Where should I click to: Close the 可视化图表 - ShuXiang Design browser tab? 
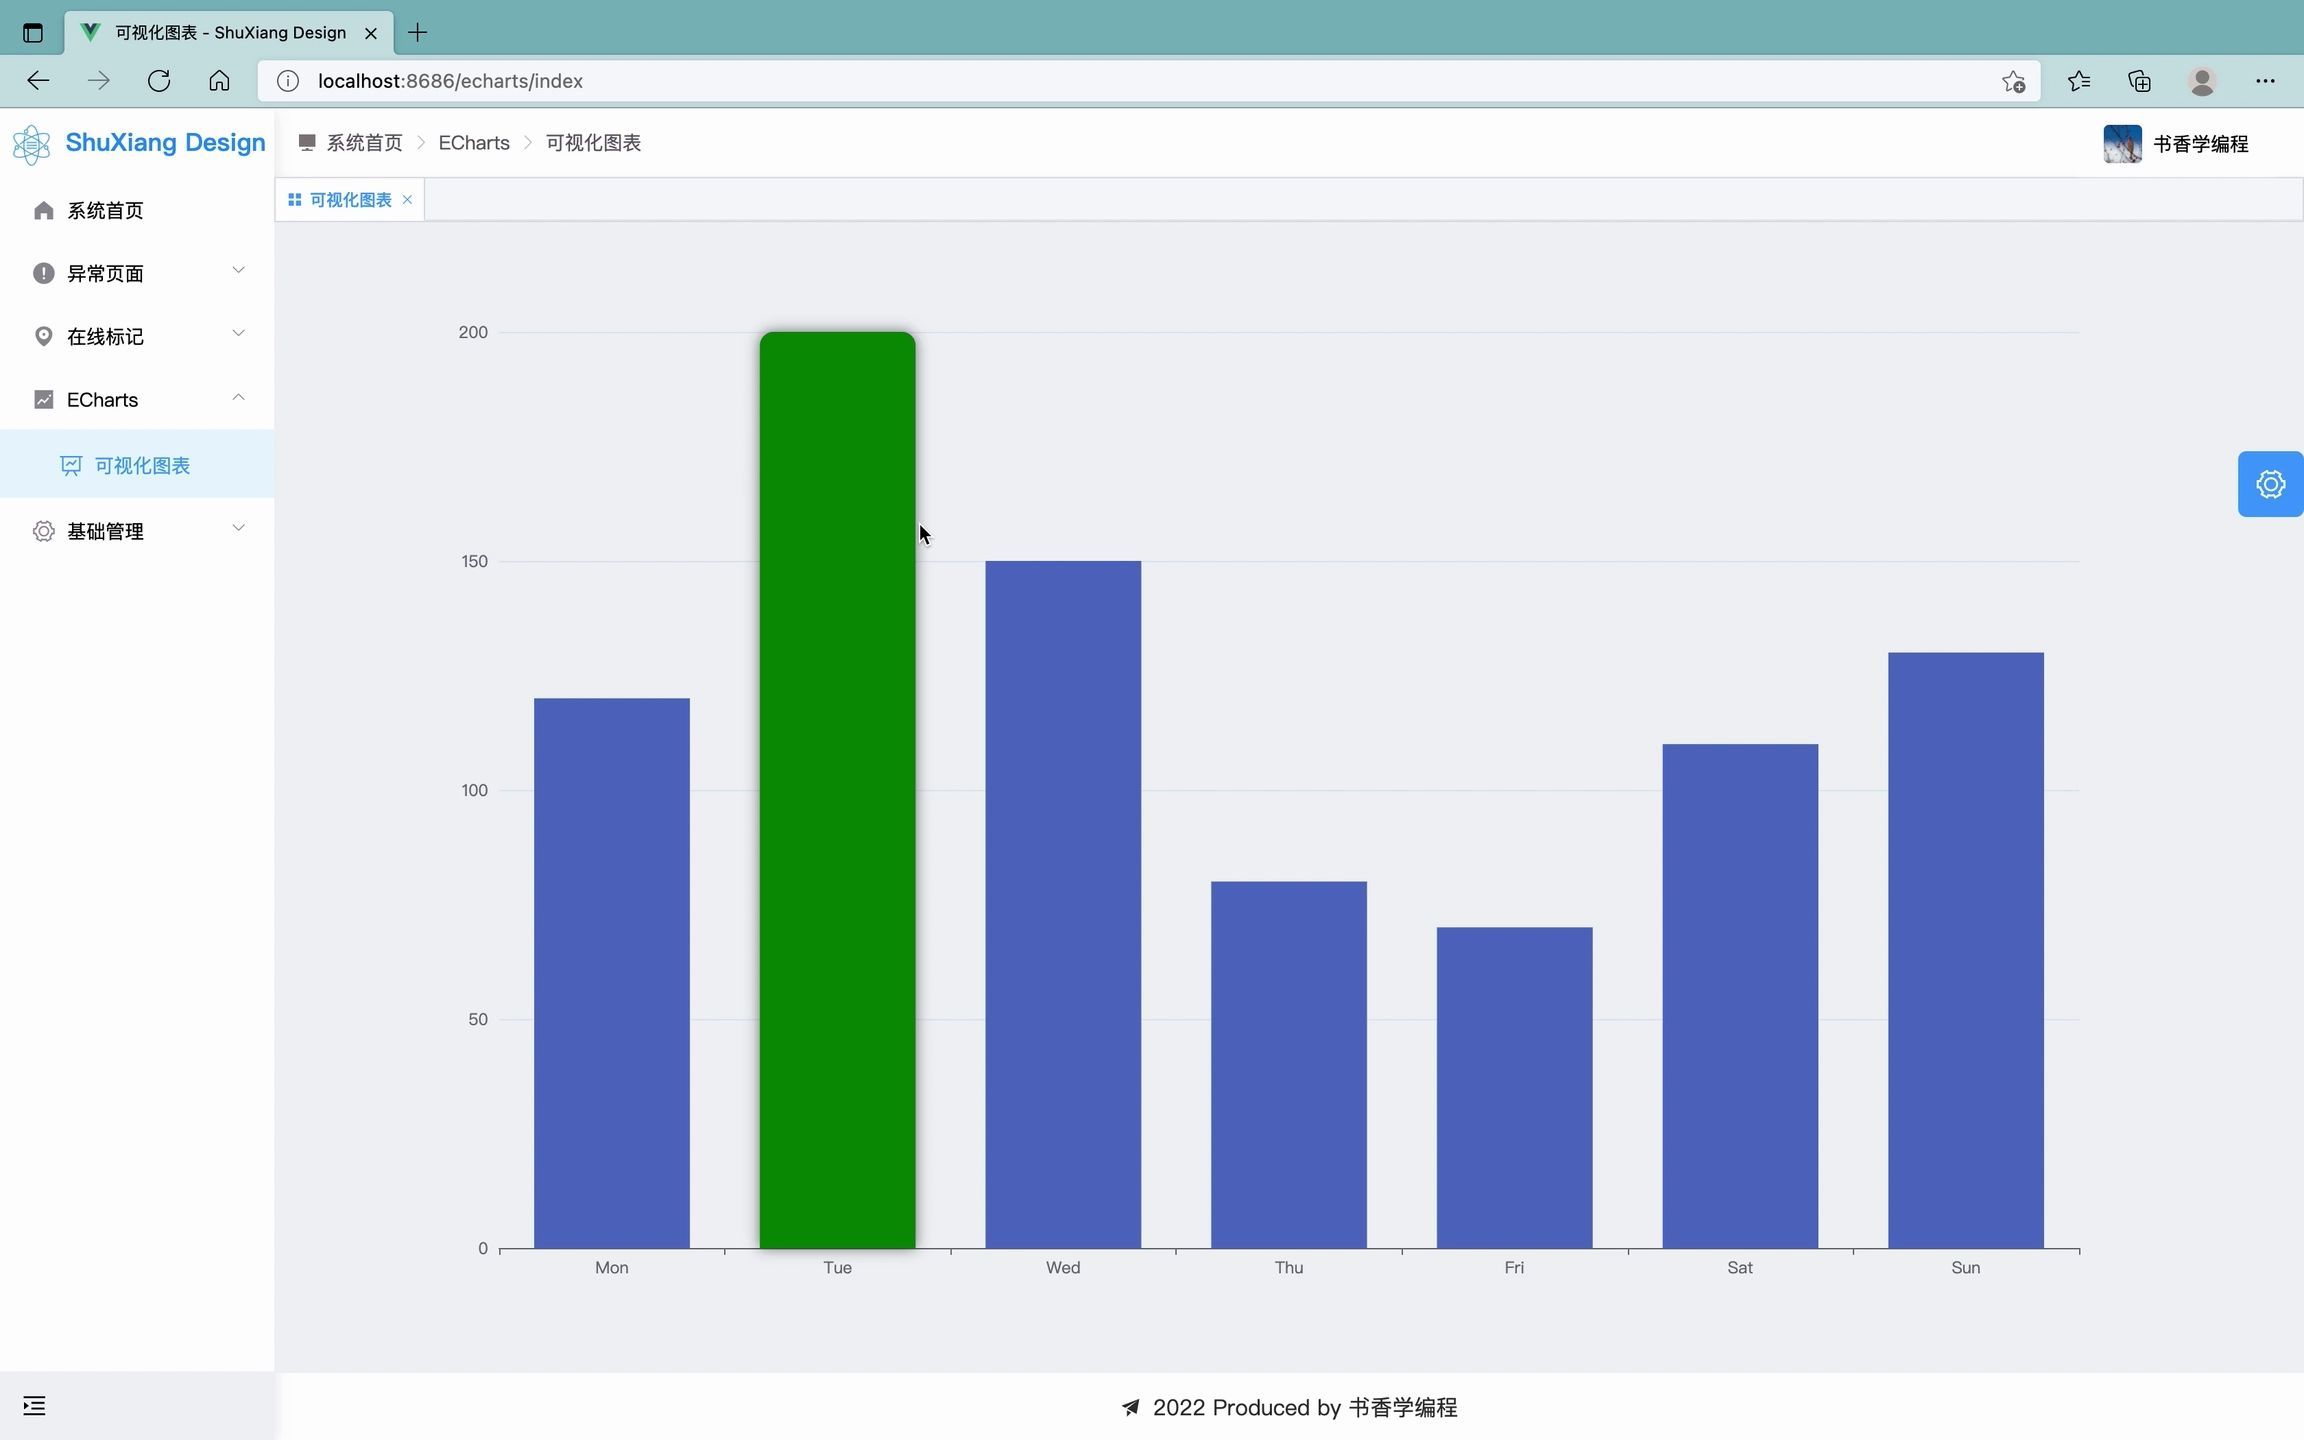(x=371, y=33)
